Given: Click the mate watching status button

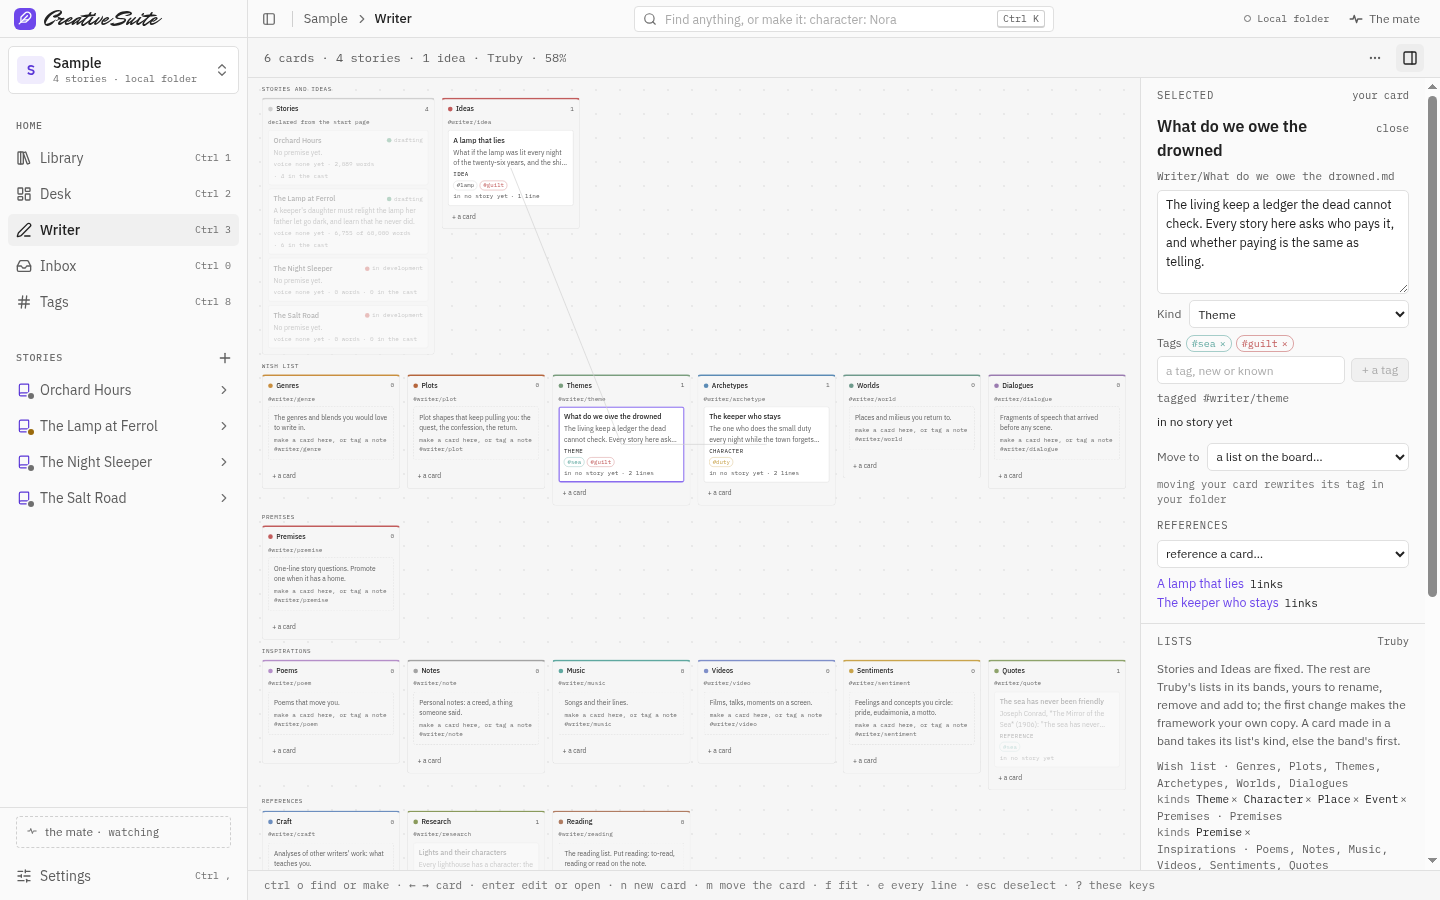Looking at the screenshot, I should (123, 832).
